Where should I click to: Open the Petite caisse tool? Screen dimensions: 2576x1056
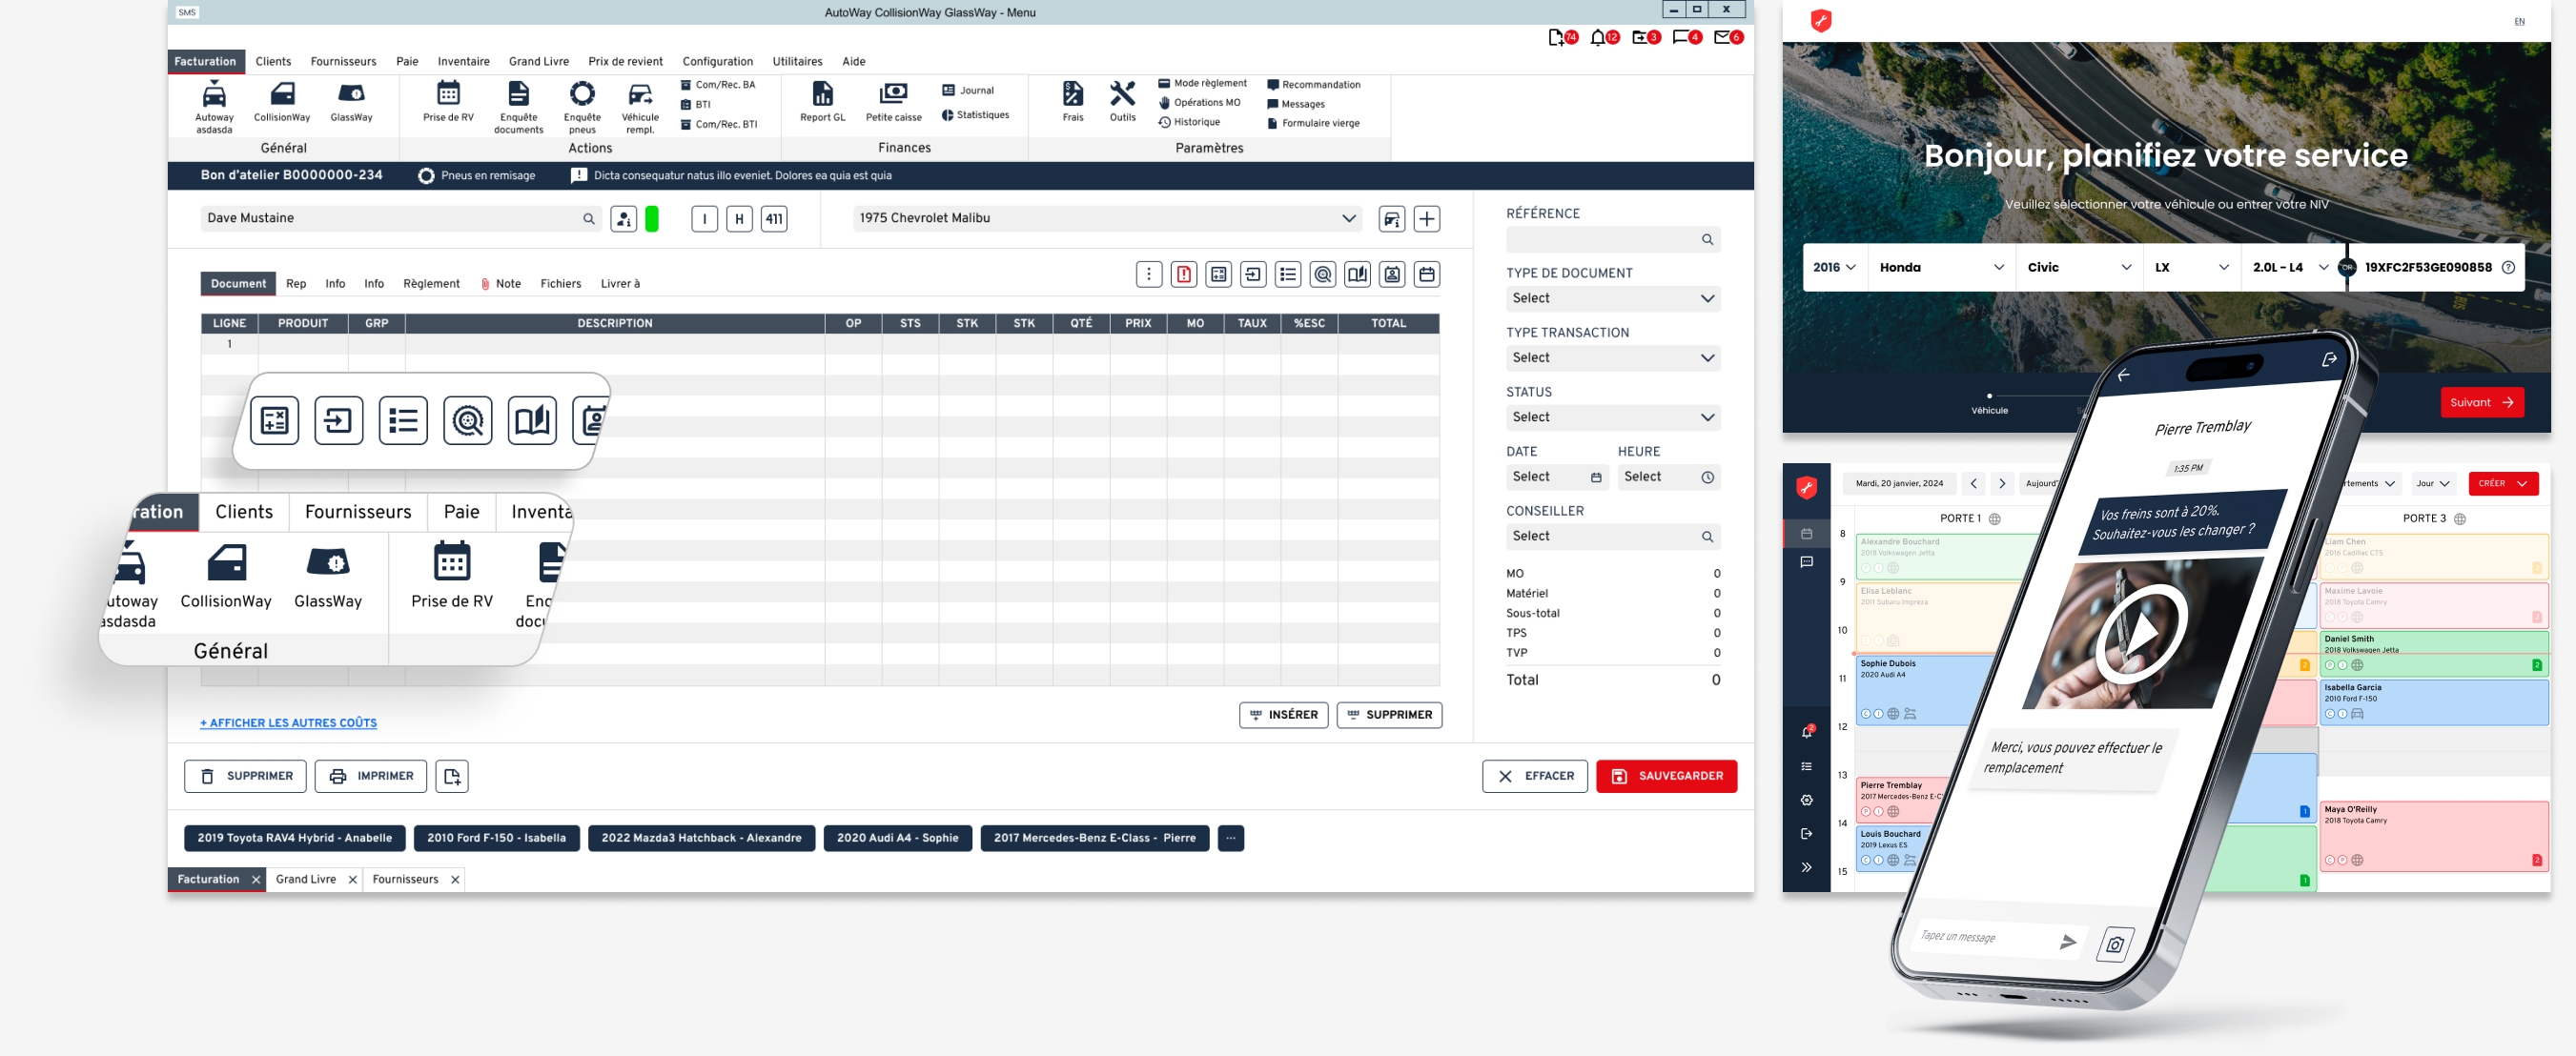(x=893, y=95)
